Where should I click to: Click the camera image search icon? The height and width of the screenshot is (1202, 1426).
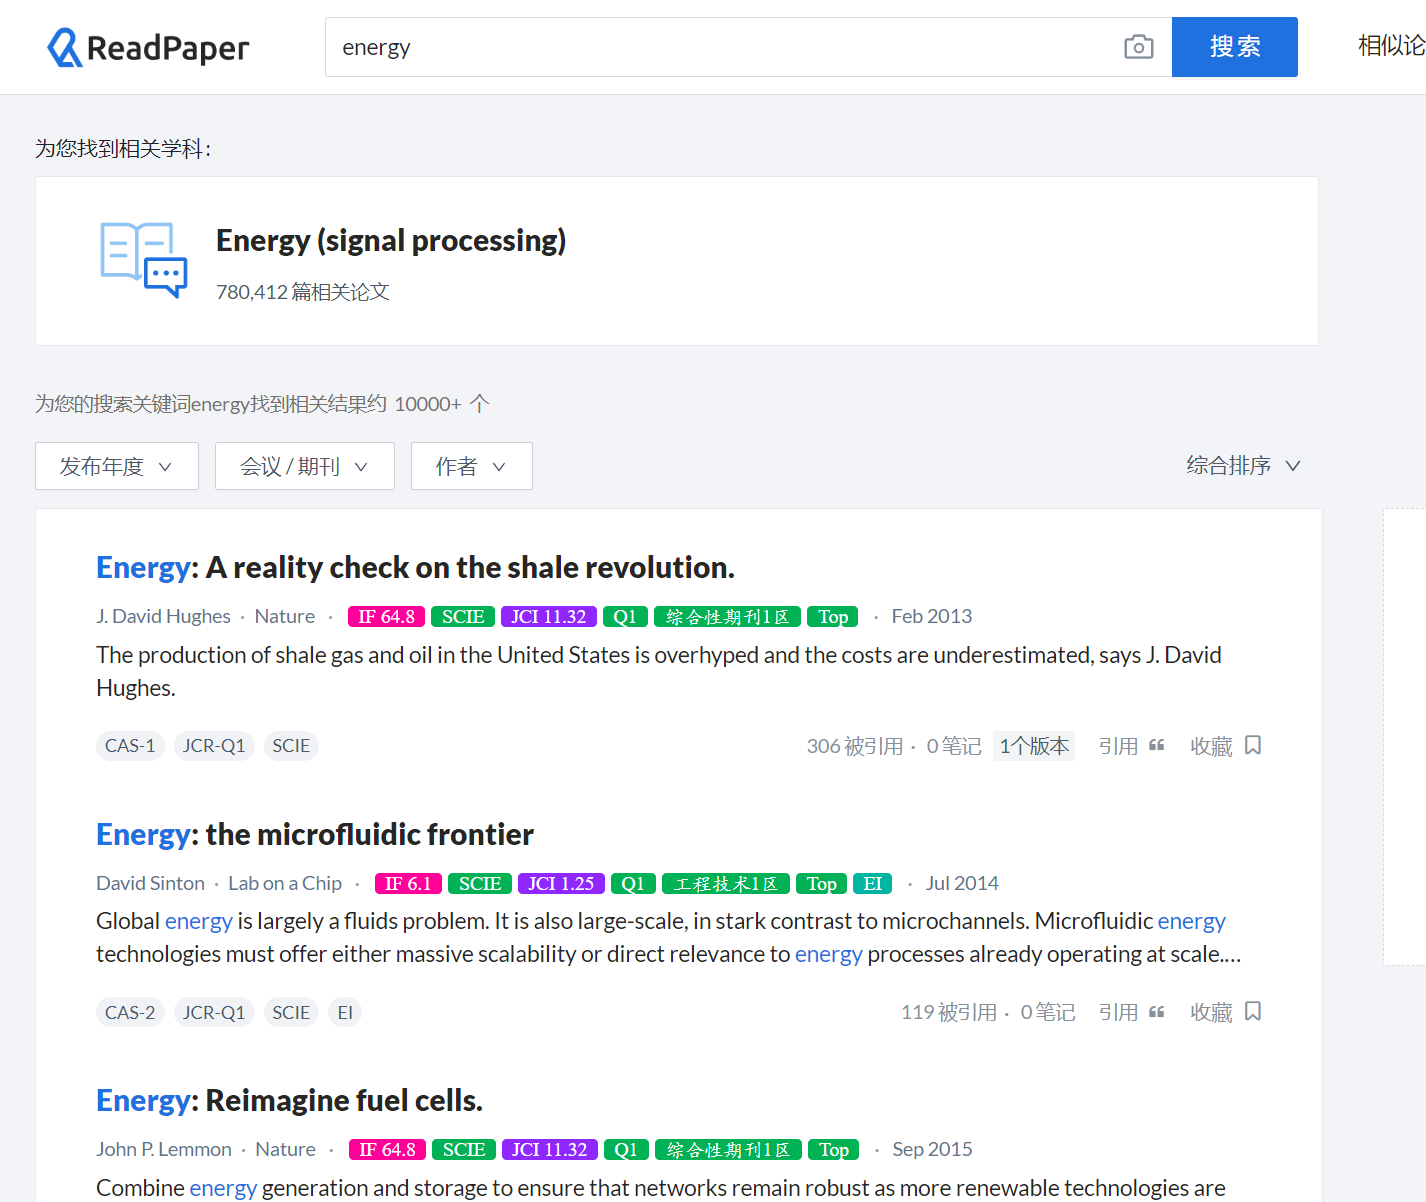[1138, 47]
